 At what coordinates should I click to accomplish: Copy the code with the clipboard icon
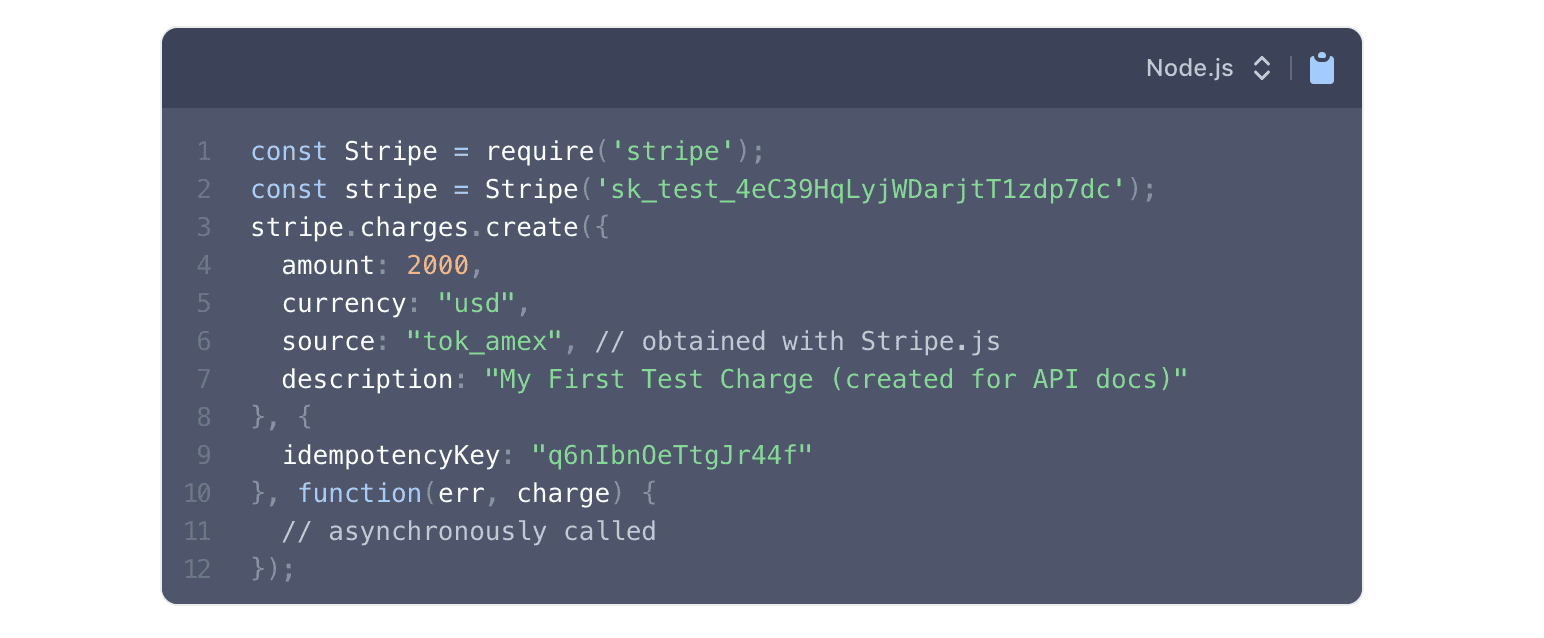[1321, 68]
